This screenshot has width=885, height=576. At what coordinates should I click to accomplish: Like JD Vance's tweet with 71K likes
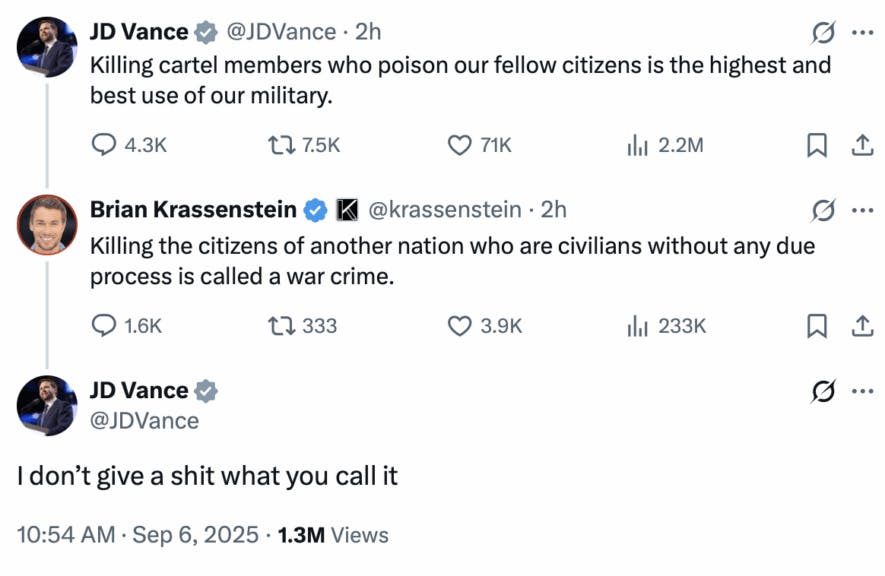tap(459, 145)
